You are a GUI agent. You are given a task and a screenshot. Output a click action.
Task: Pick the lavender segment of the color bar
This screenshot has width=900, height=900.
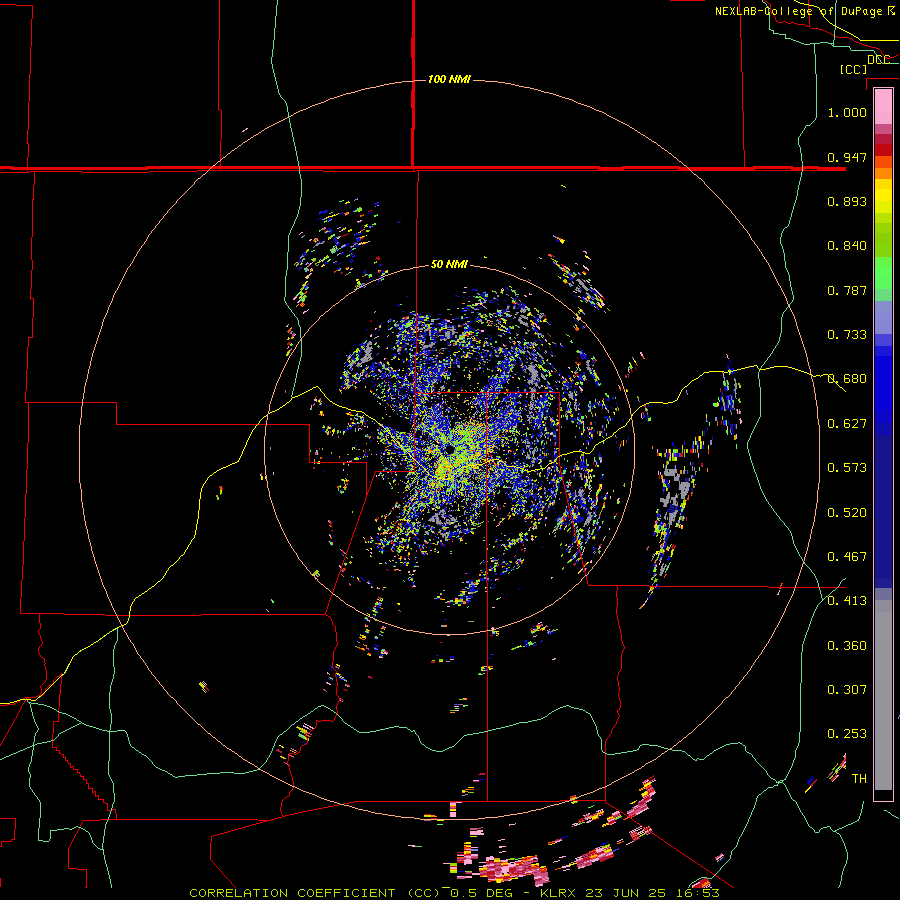pyautogui.click(x=883, y=317)
